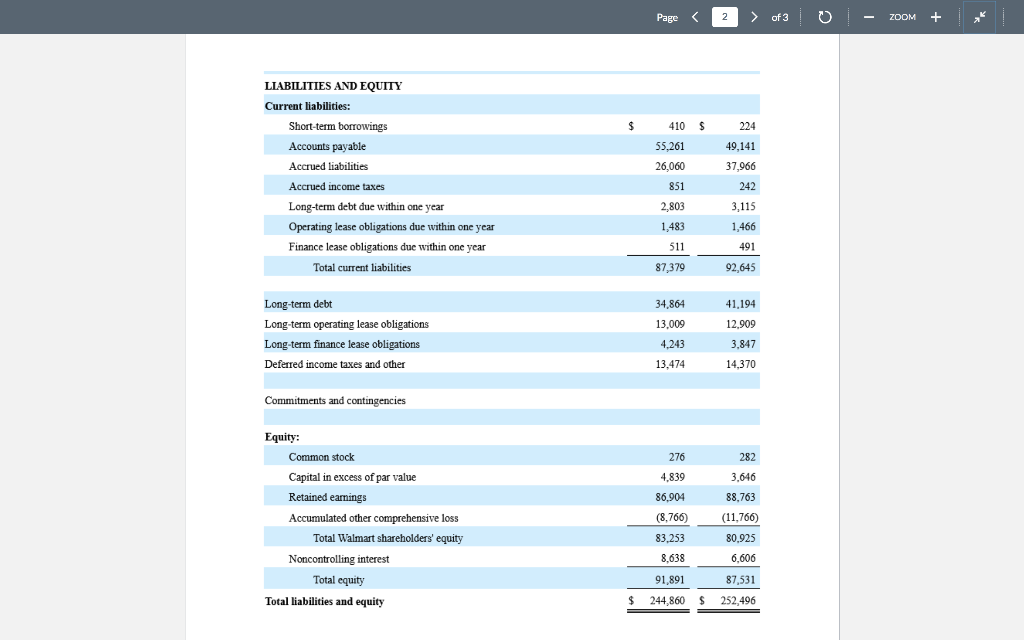The width and height of the screenshot is (1024, 640).
Task: Click the Accounts payable line item
Action: 326,146
